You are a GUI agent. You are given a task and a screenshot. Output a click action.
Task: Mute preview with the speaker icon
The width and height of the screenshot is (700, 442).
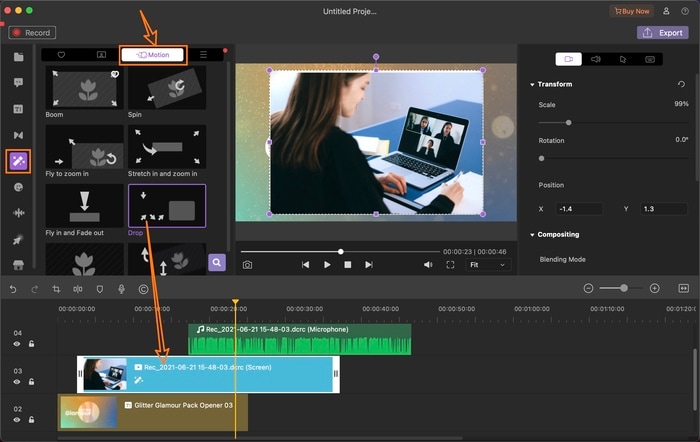click(428, 265)
